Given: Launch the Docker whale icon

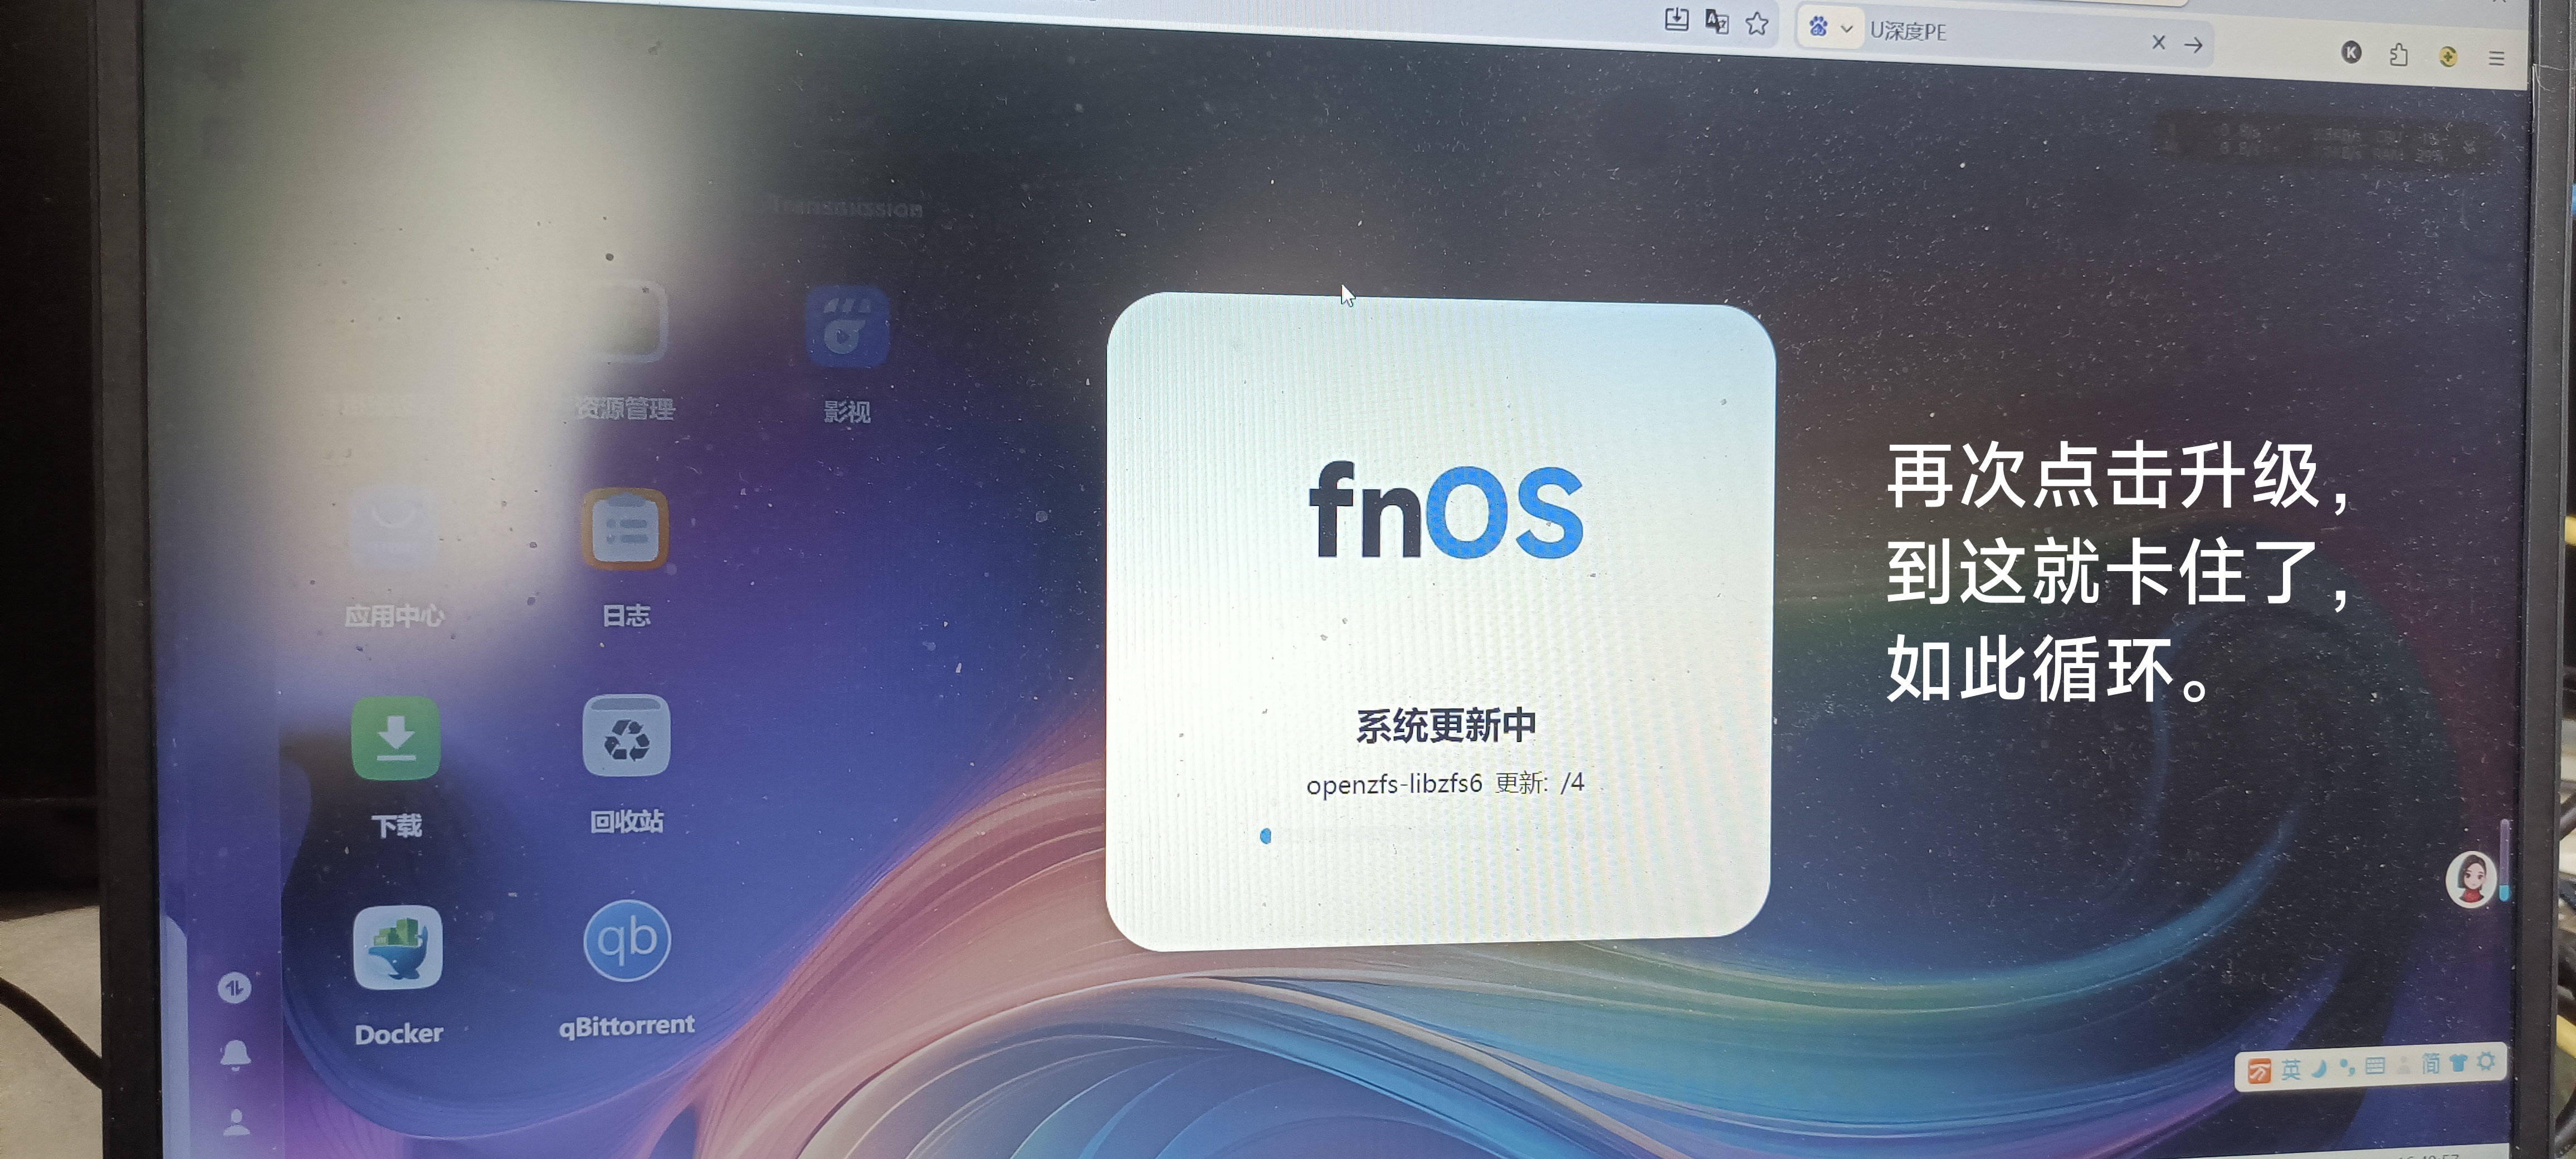Looking at the screenshot, I should point(398,947).
